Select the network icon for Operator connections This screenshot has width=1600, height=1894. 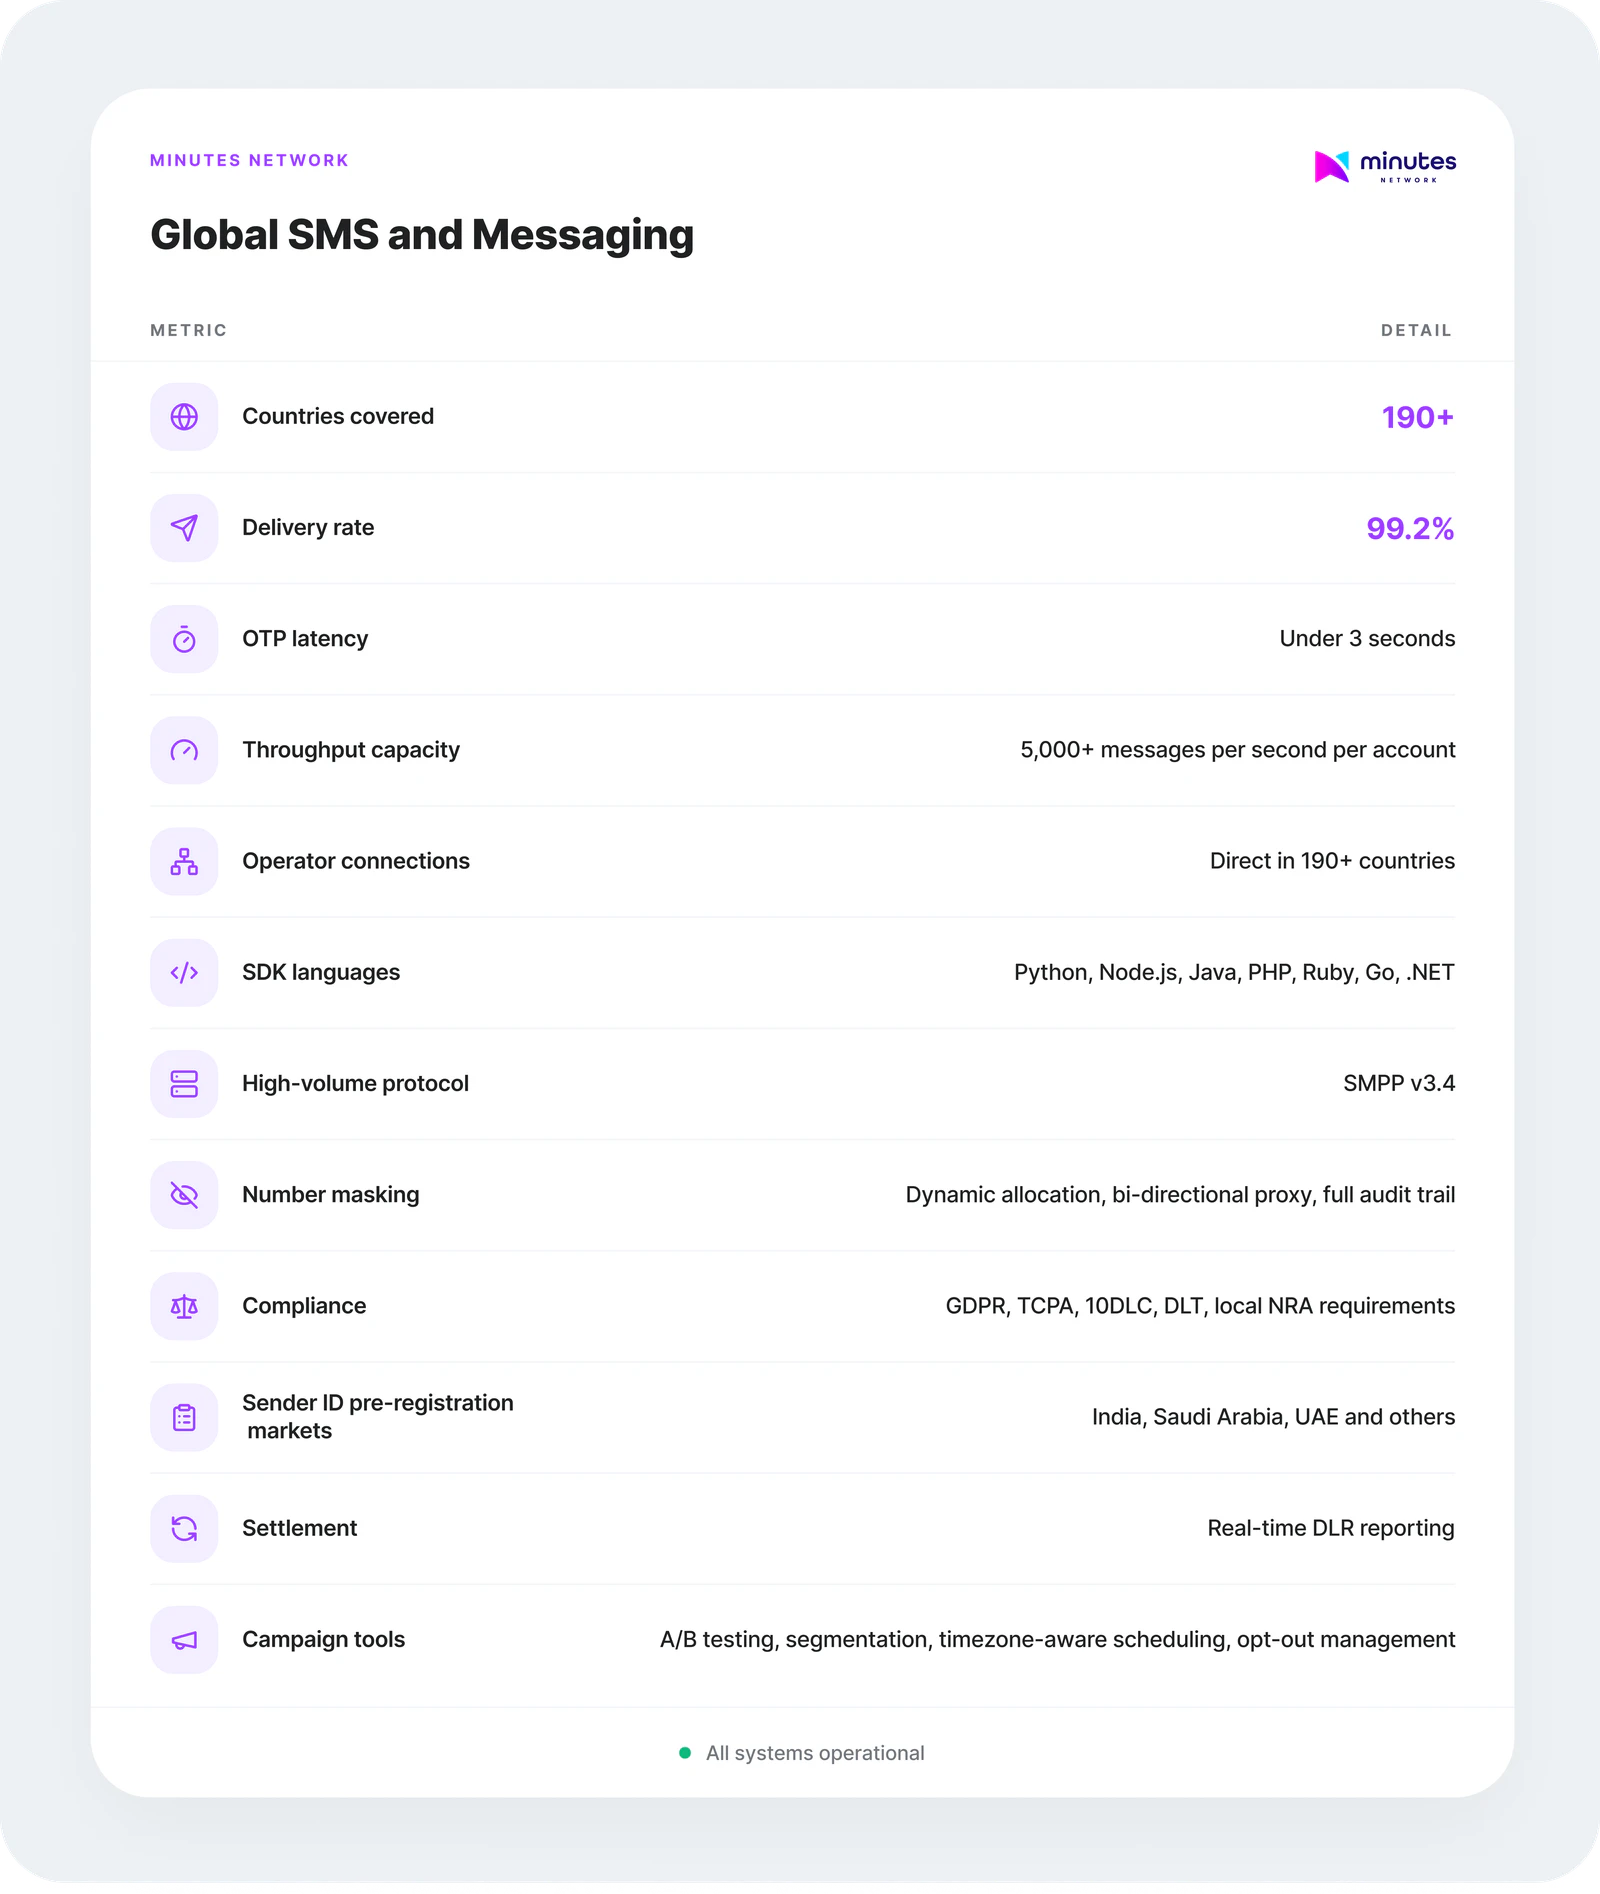184,861
